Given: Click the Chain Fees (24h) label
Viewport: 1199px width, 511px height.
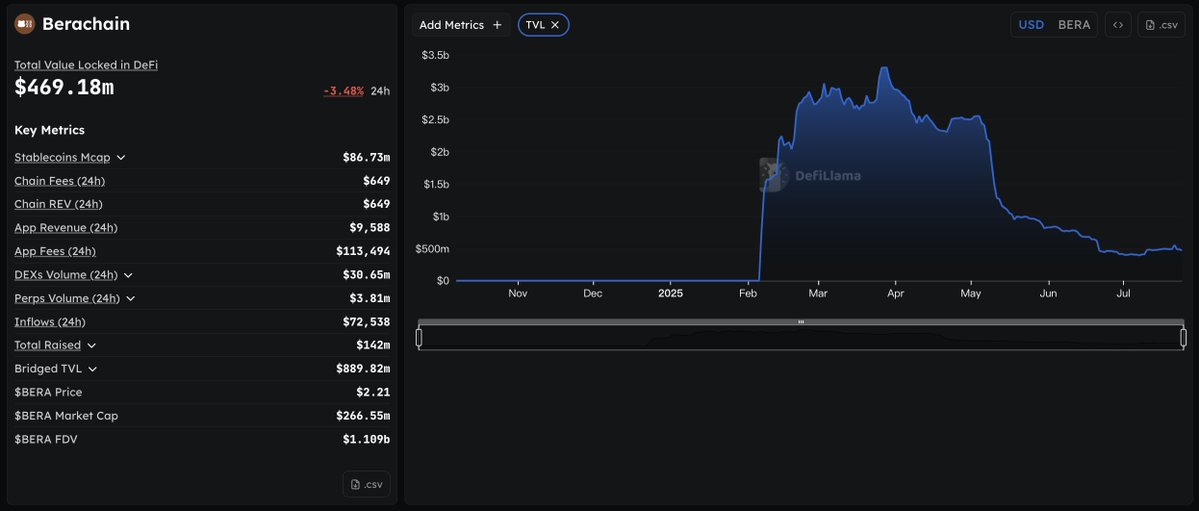Looking at the screenshot, I should 60,181.
